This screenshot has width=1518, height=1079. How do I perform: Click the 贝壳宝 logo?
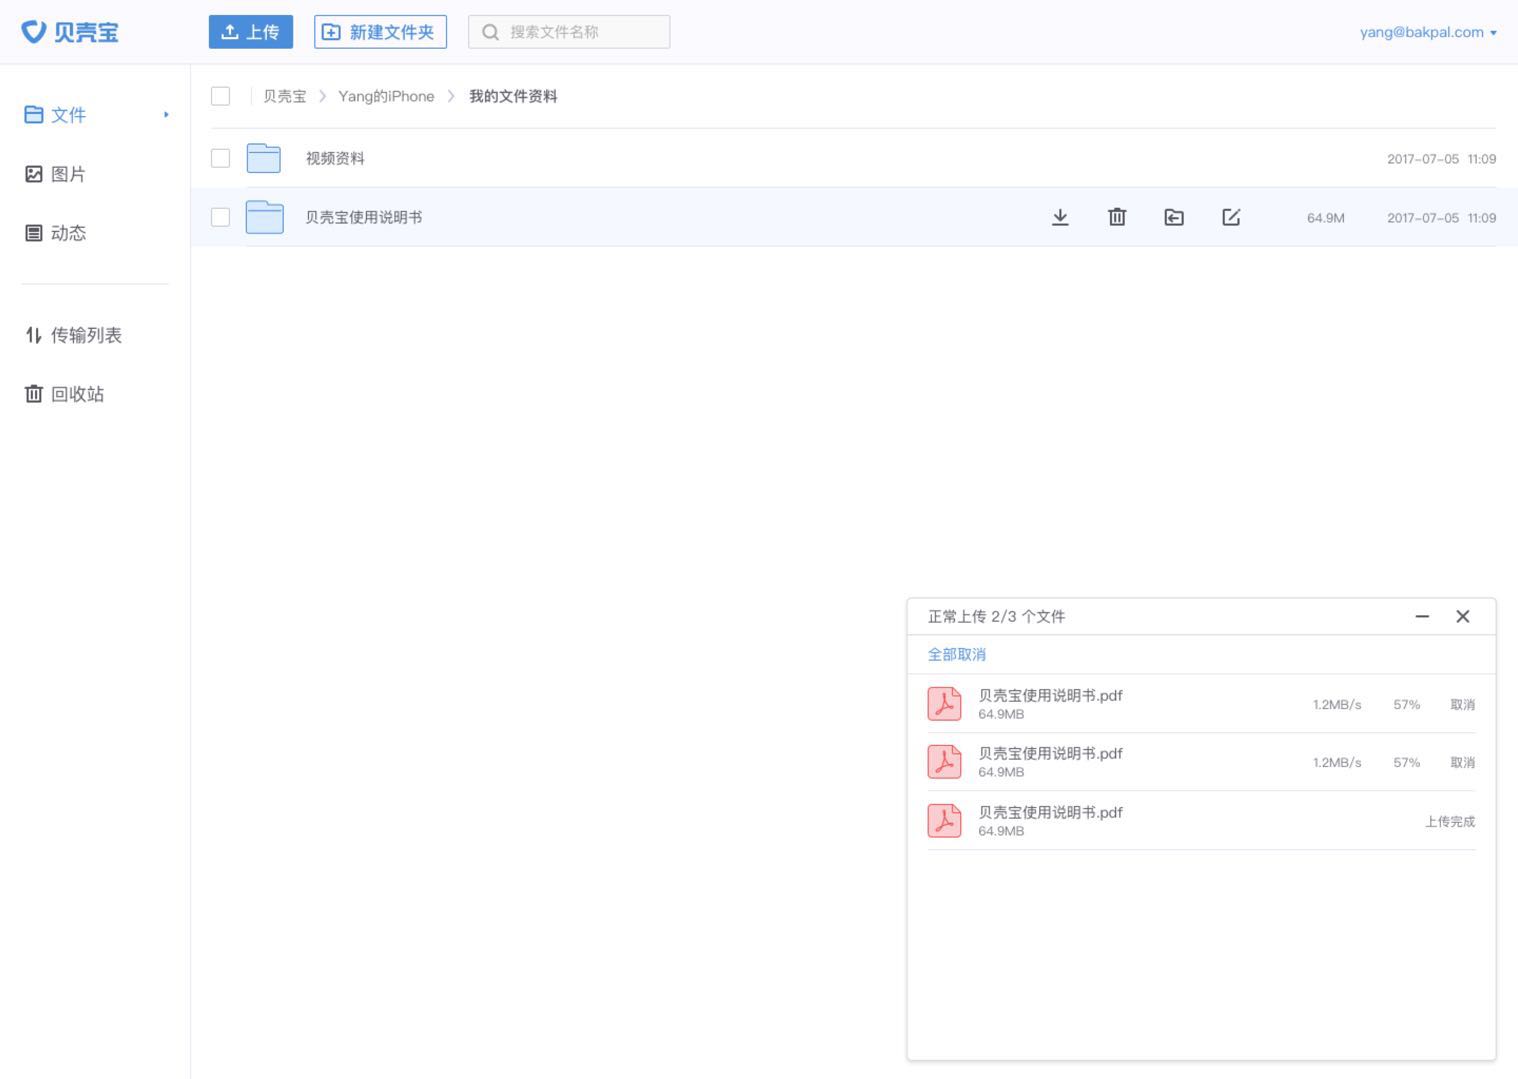(70, 31)
